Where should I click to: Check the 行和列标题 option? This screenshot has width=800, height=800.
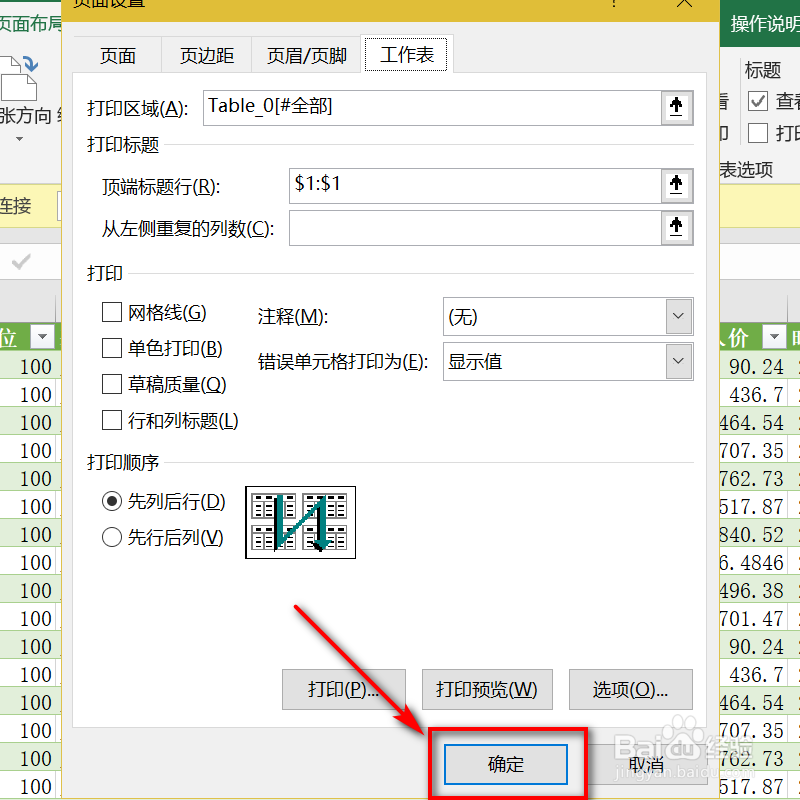point(113,421)
